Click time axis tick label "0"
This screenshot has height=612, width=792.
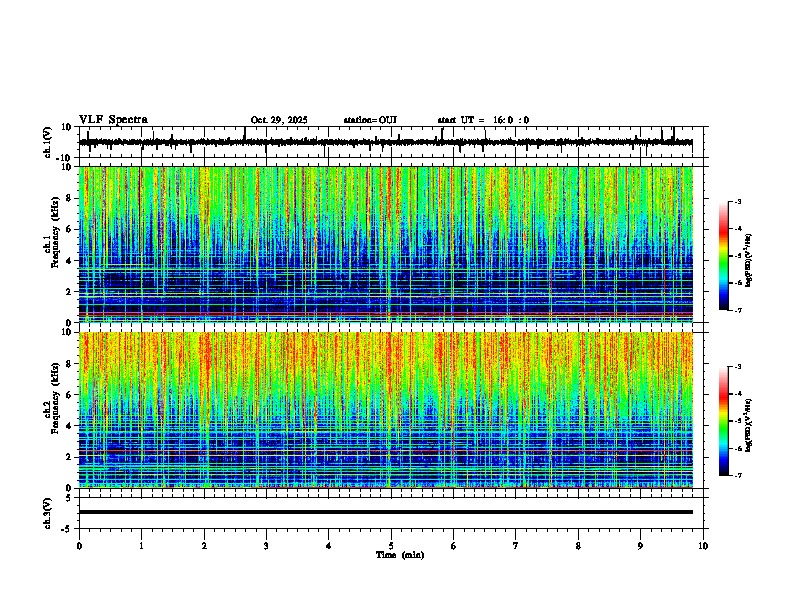79,546
